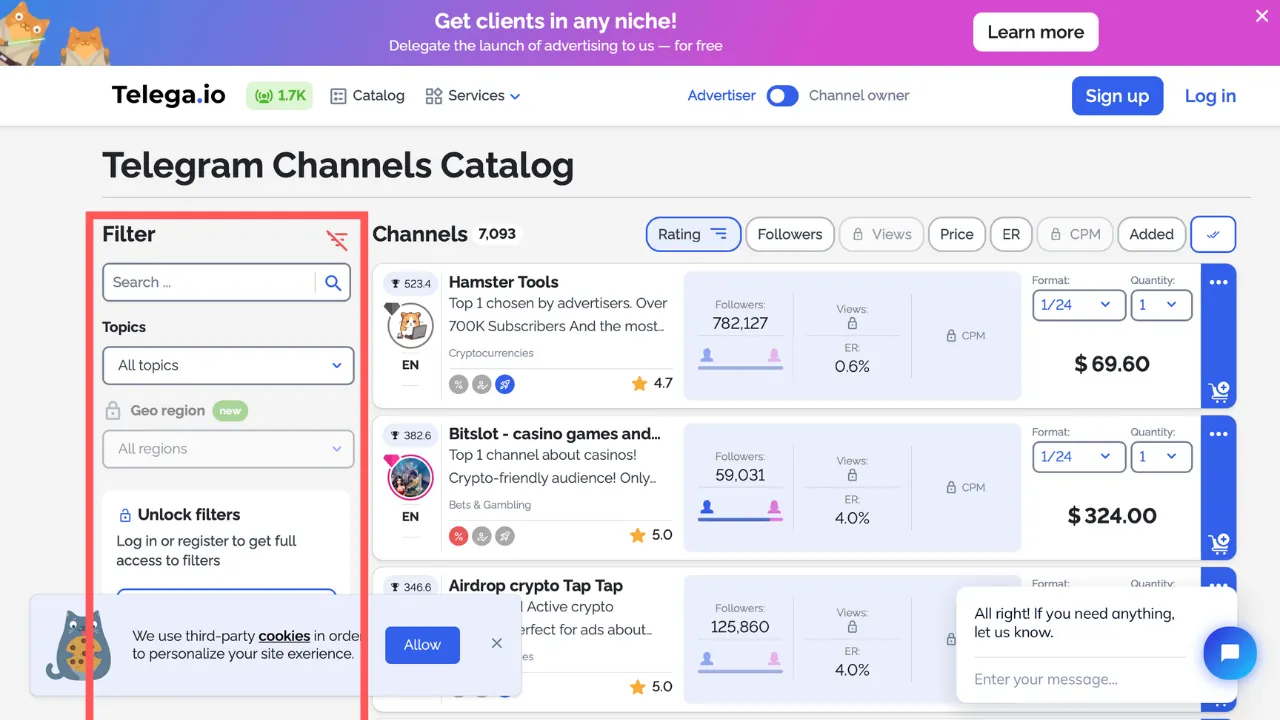Sort channels by locked Views
This screenshot has width=1280, height=720.
point(881,234)
